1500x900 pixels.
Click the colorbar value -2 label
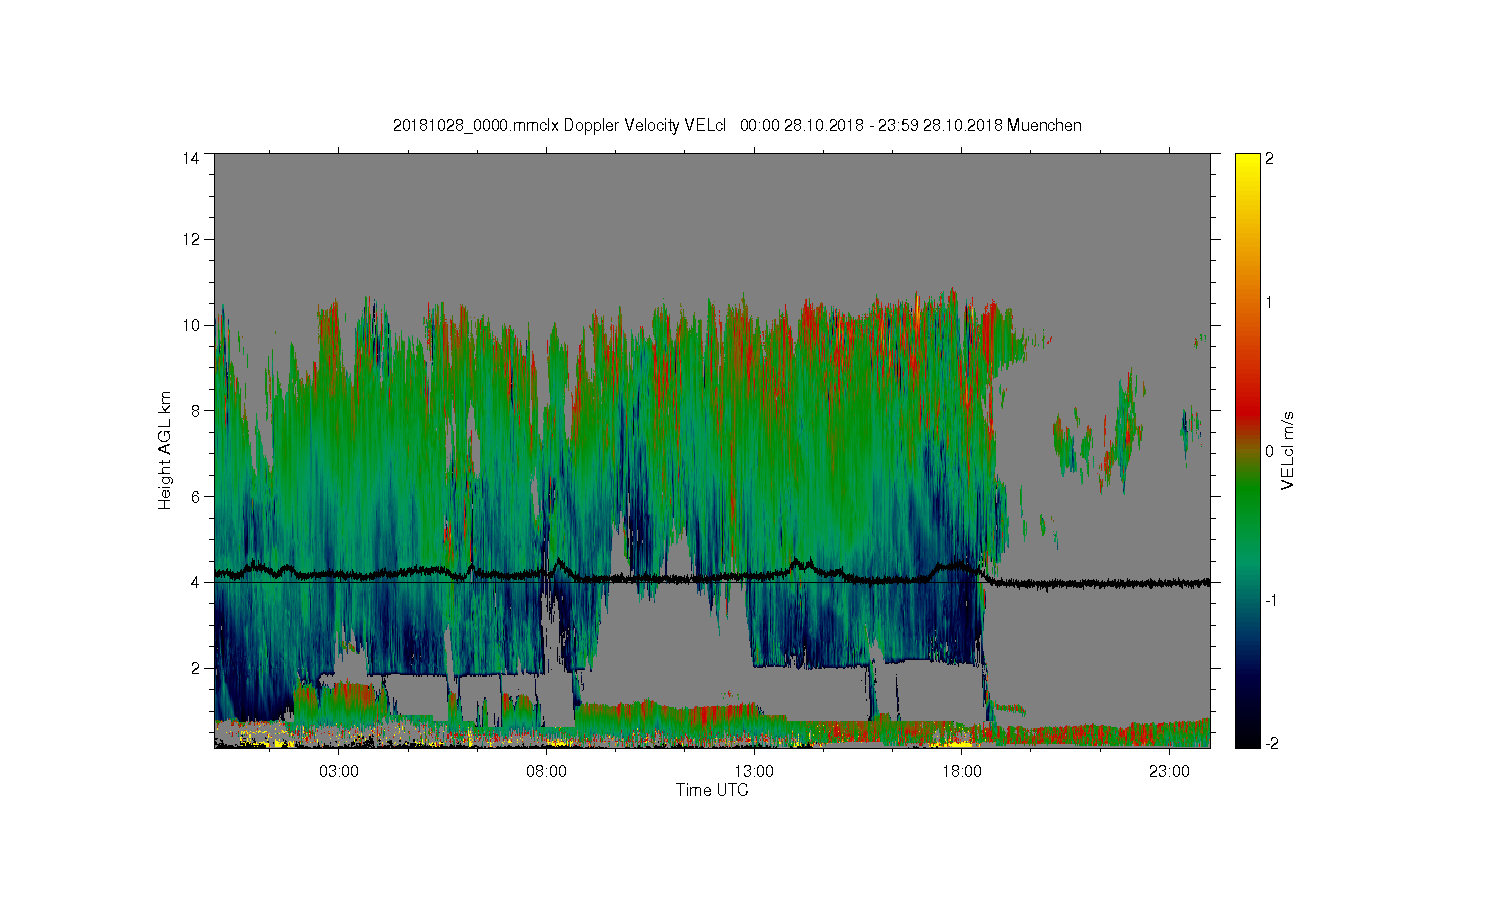coord(1270,744)
